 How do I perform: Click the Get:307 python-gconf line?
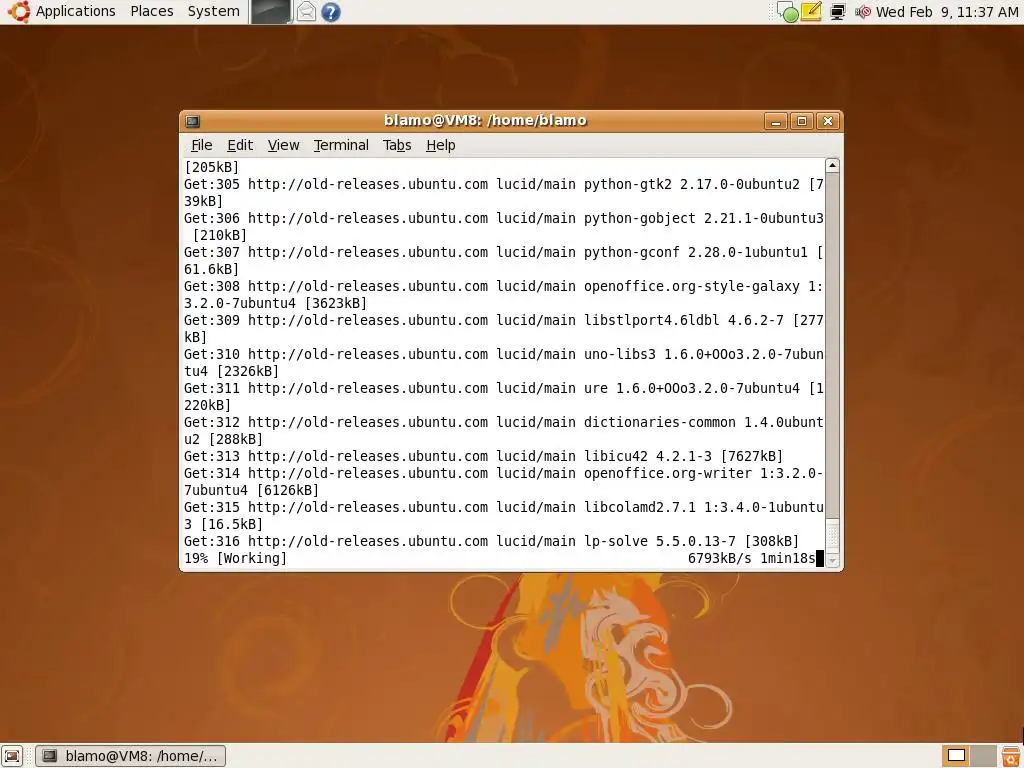click(504, 252)
